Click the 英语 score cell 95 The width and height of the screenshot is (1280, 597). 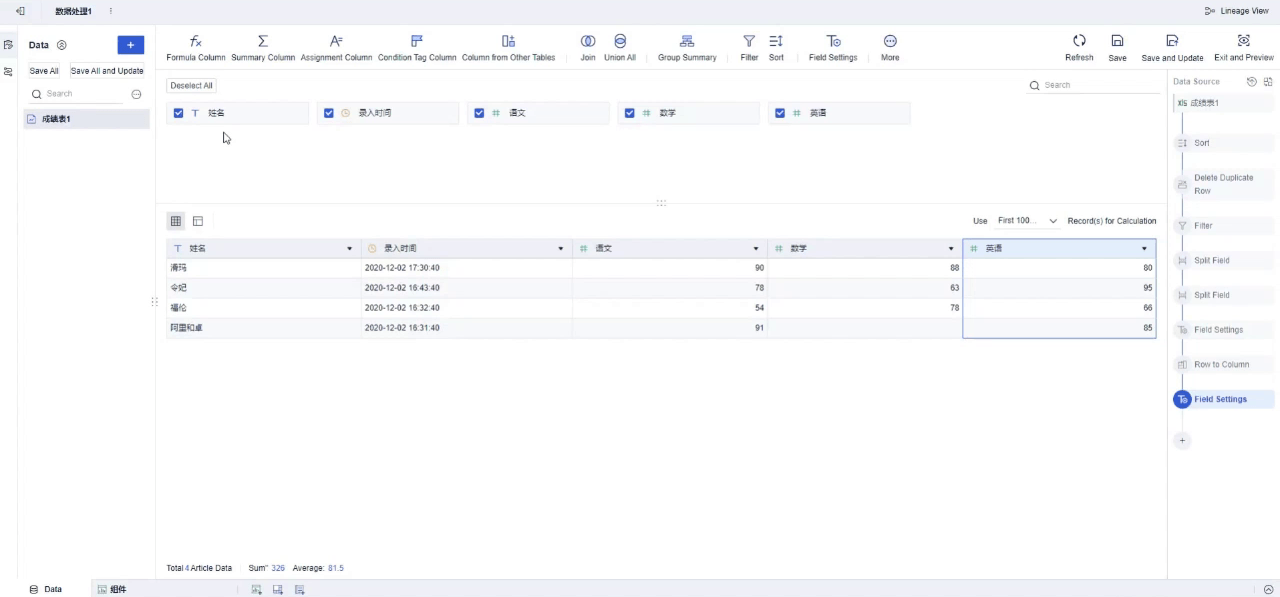click(1059, 288)
